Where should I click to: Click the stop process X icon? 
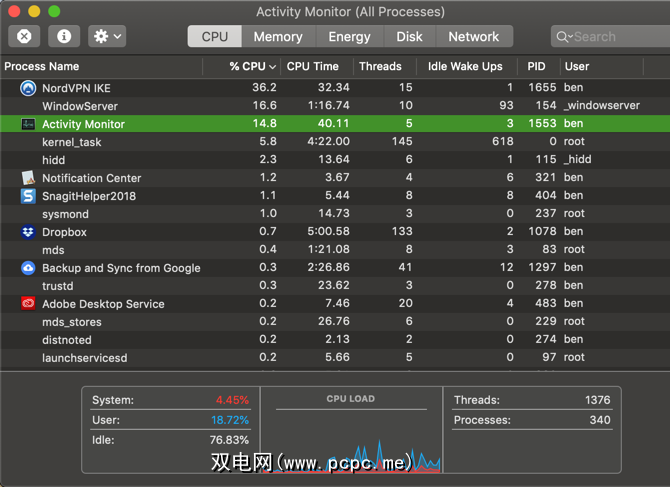pos(25,36)
